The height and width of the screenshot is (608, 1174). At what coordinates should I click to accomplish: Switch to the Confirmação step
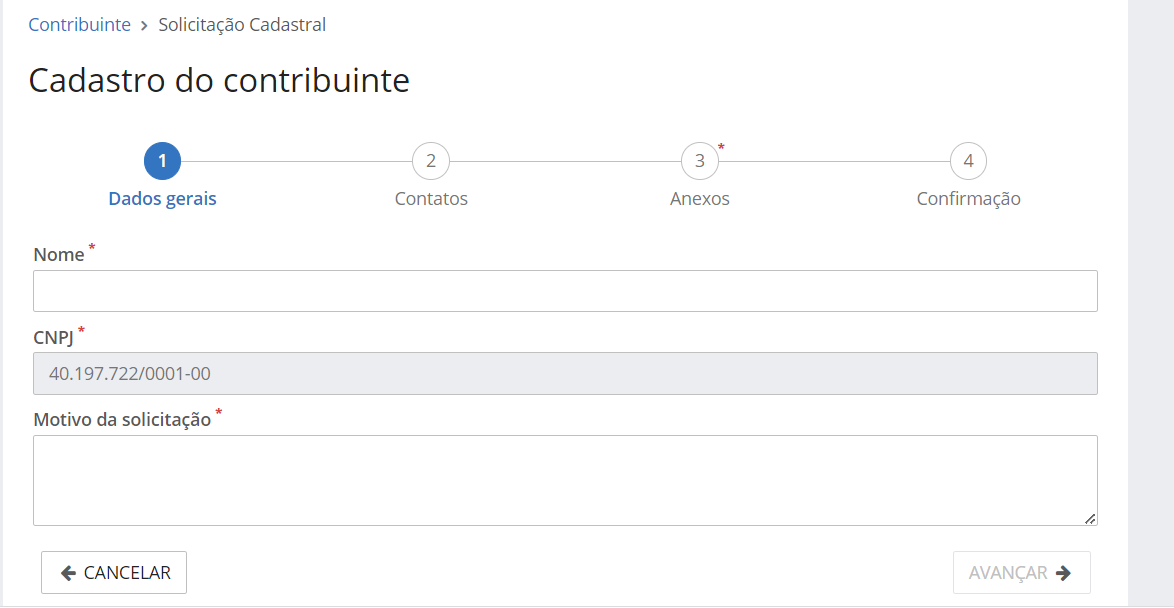click(968, 198)
